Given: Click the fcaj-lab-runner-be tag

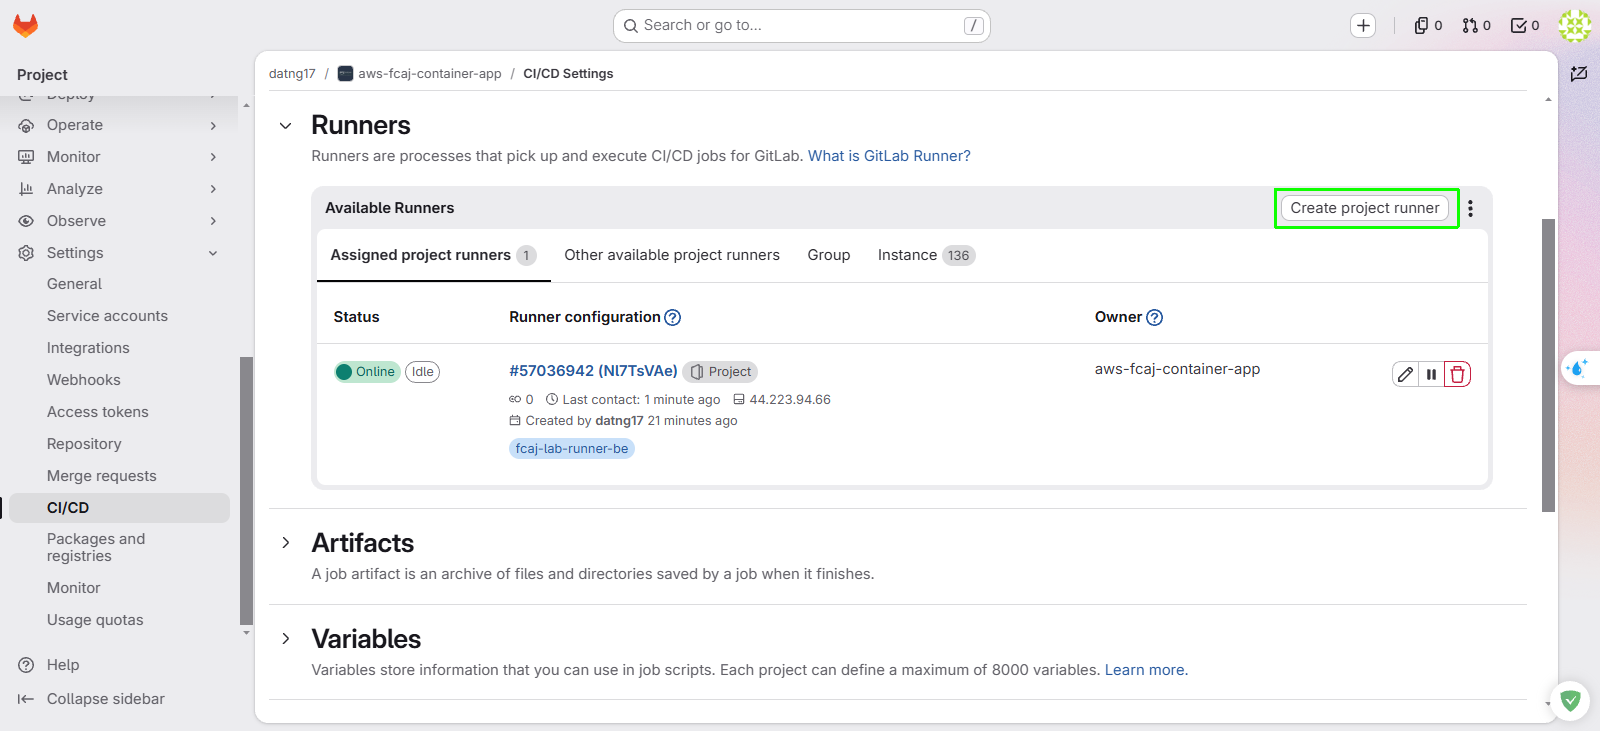Looking at the screenshot, I should 572,449.
